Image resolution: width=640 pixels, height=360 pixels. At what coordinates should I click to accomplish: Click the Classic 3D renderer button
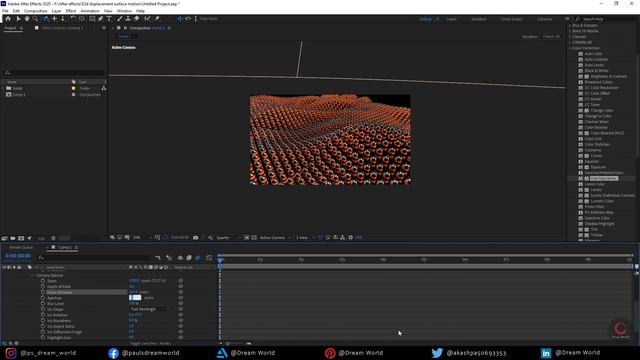pyautogui.click(x=551, y=36)
